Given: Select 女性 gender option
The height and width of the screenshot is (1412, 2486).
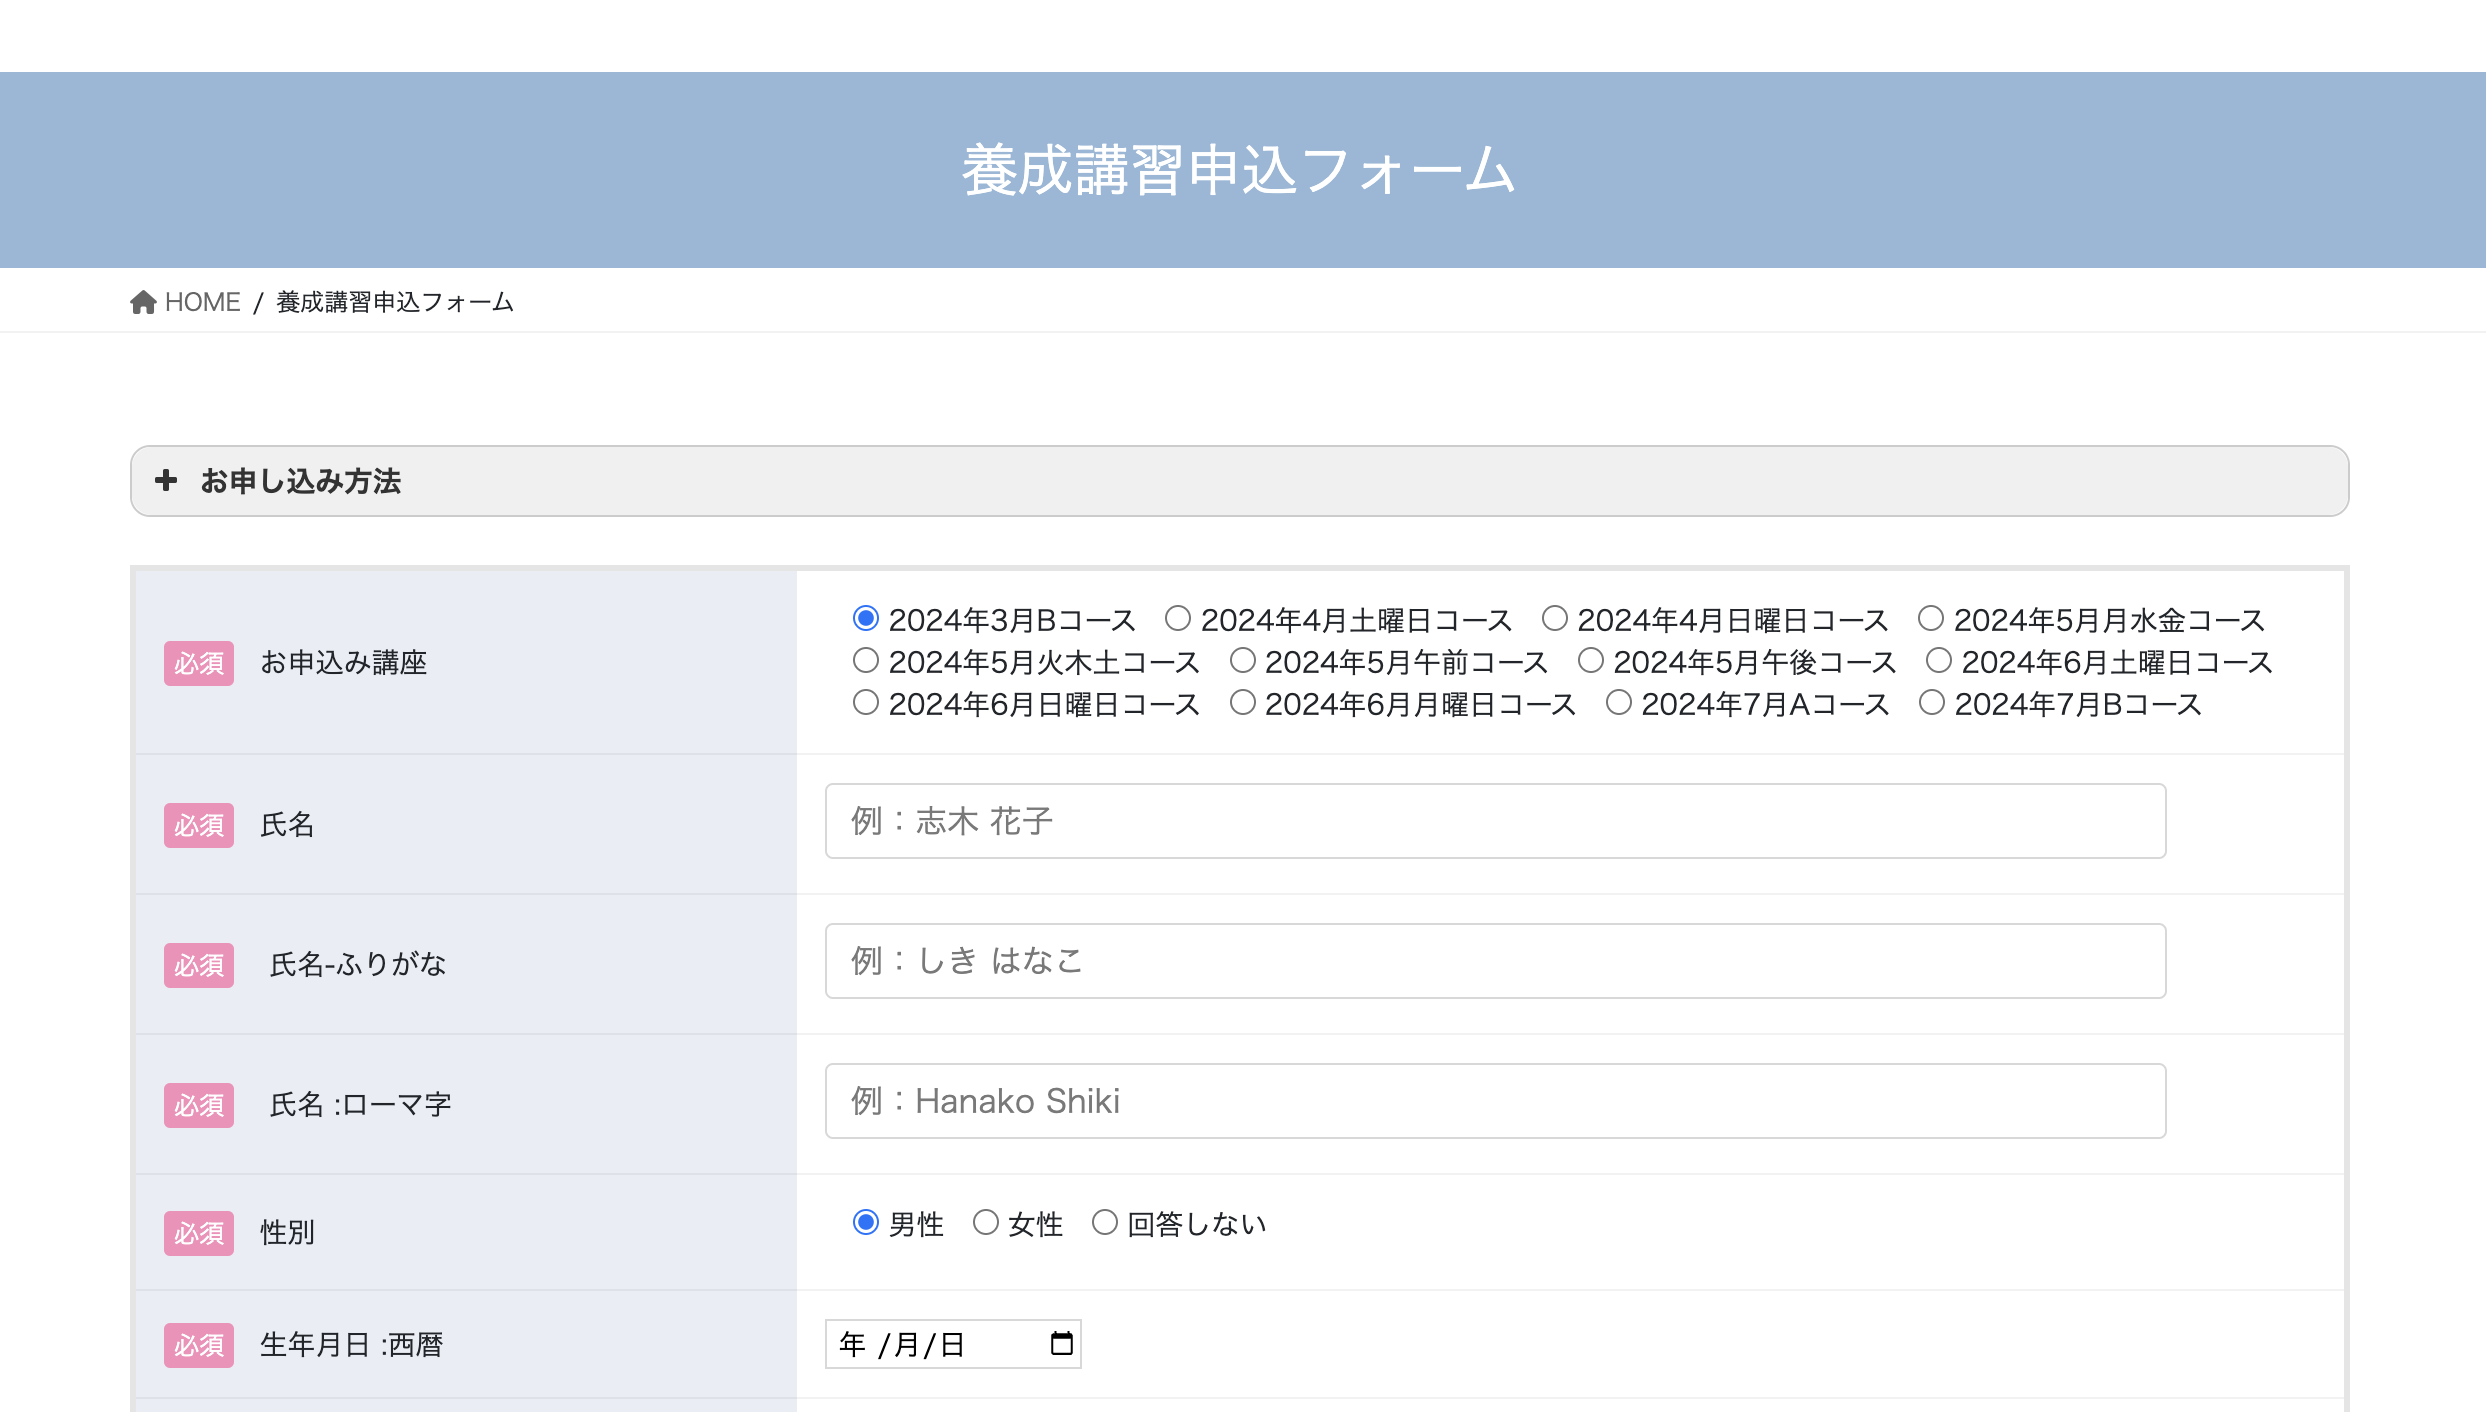Looking at the screenshot, I should 986,1223.
